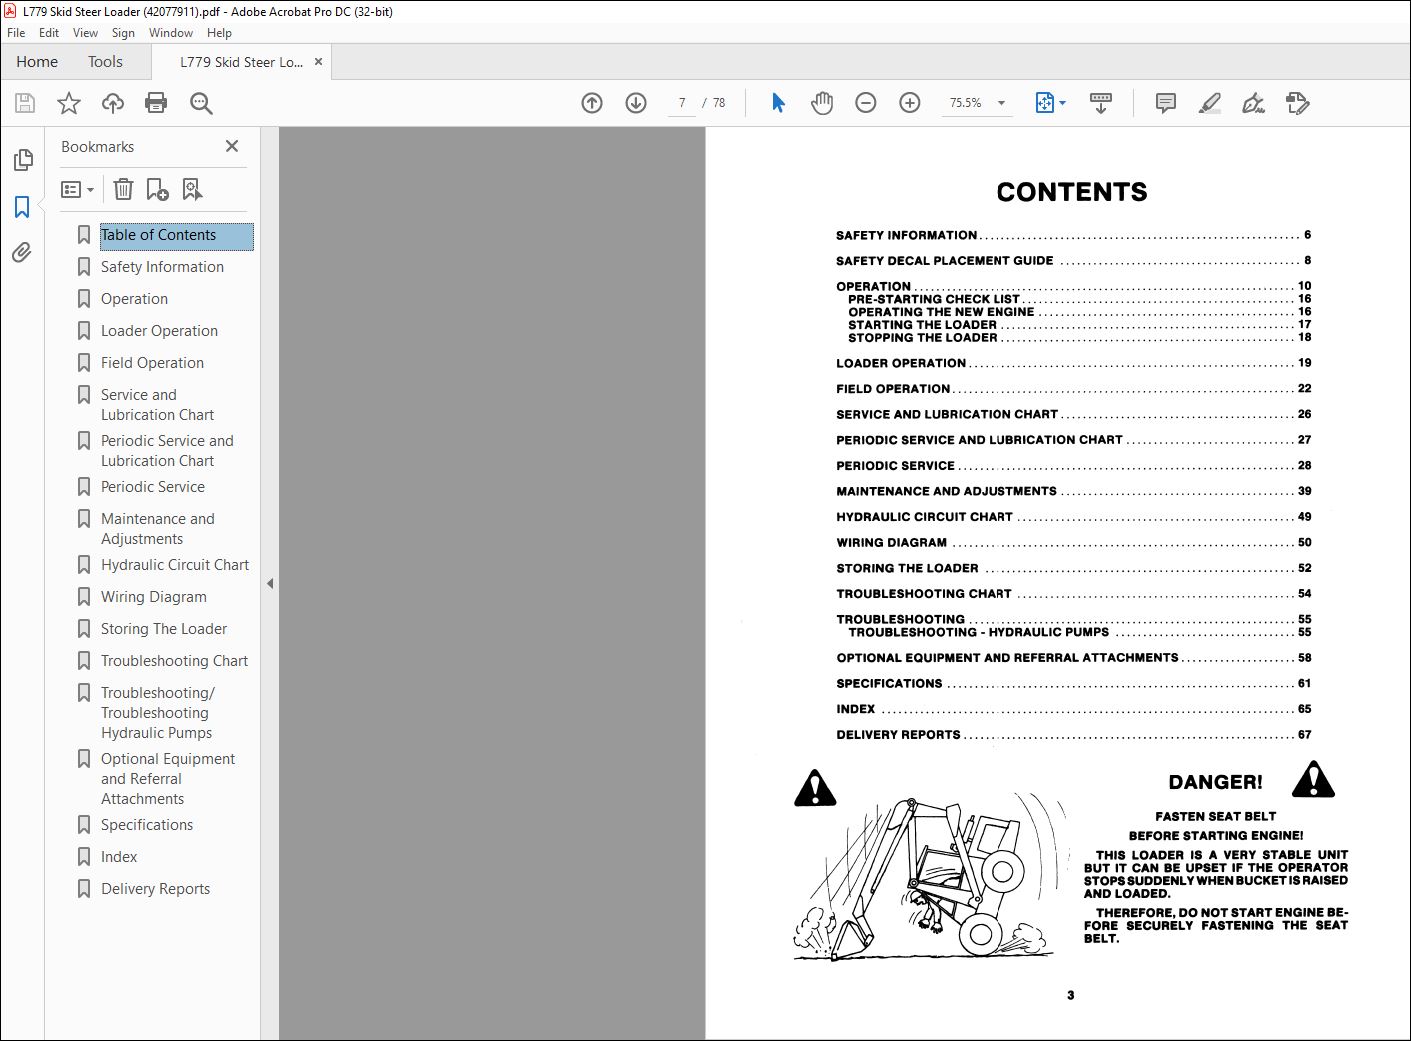Image resolution: width=1411 pixels, height=1041 pixels.
Task: Click STORING THE LOADER contents entry on page
Action: [x=907, y=568]
